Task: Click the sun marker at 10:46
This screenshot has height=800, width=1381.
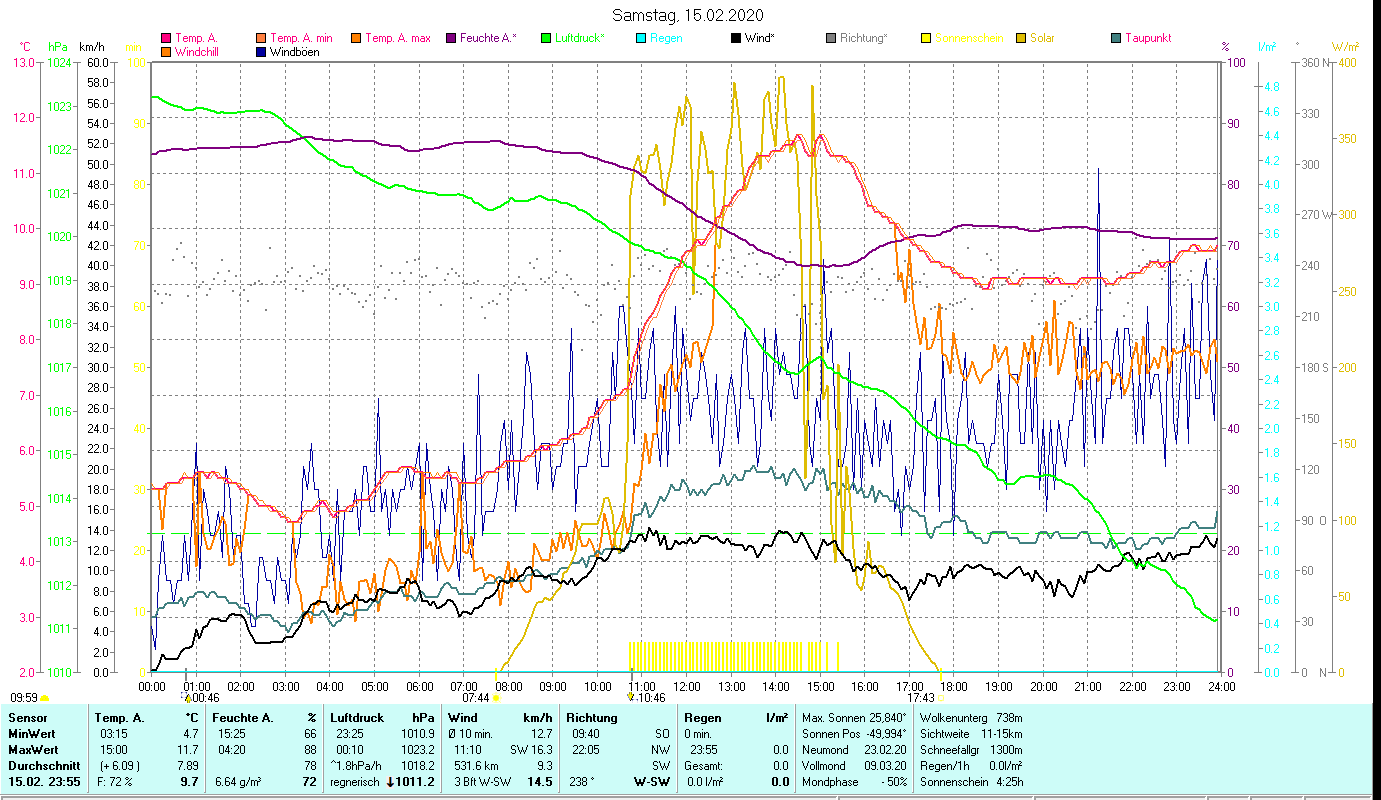Action: click(x=630, y=698)
